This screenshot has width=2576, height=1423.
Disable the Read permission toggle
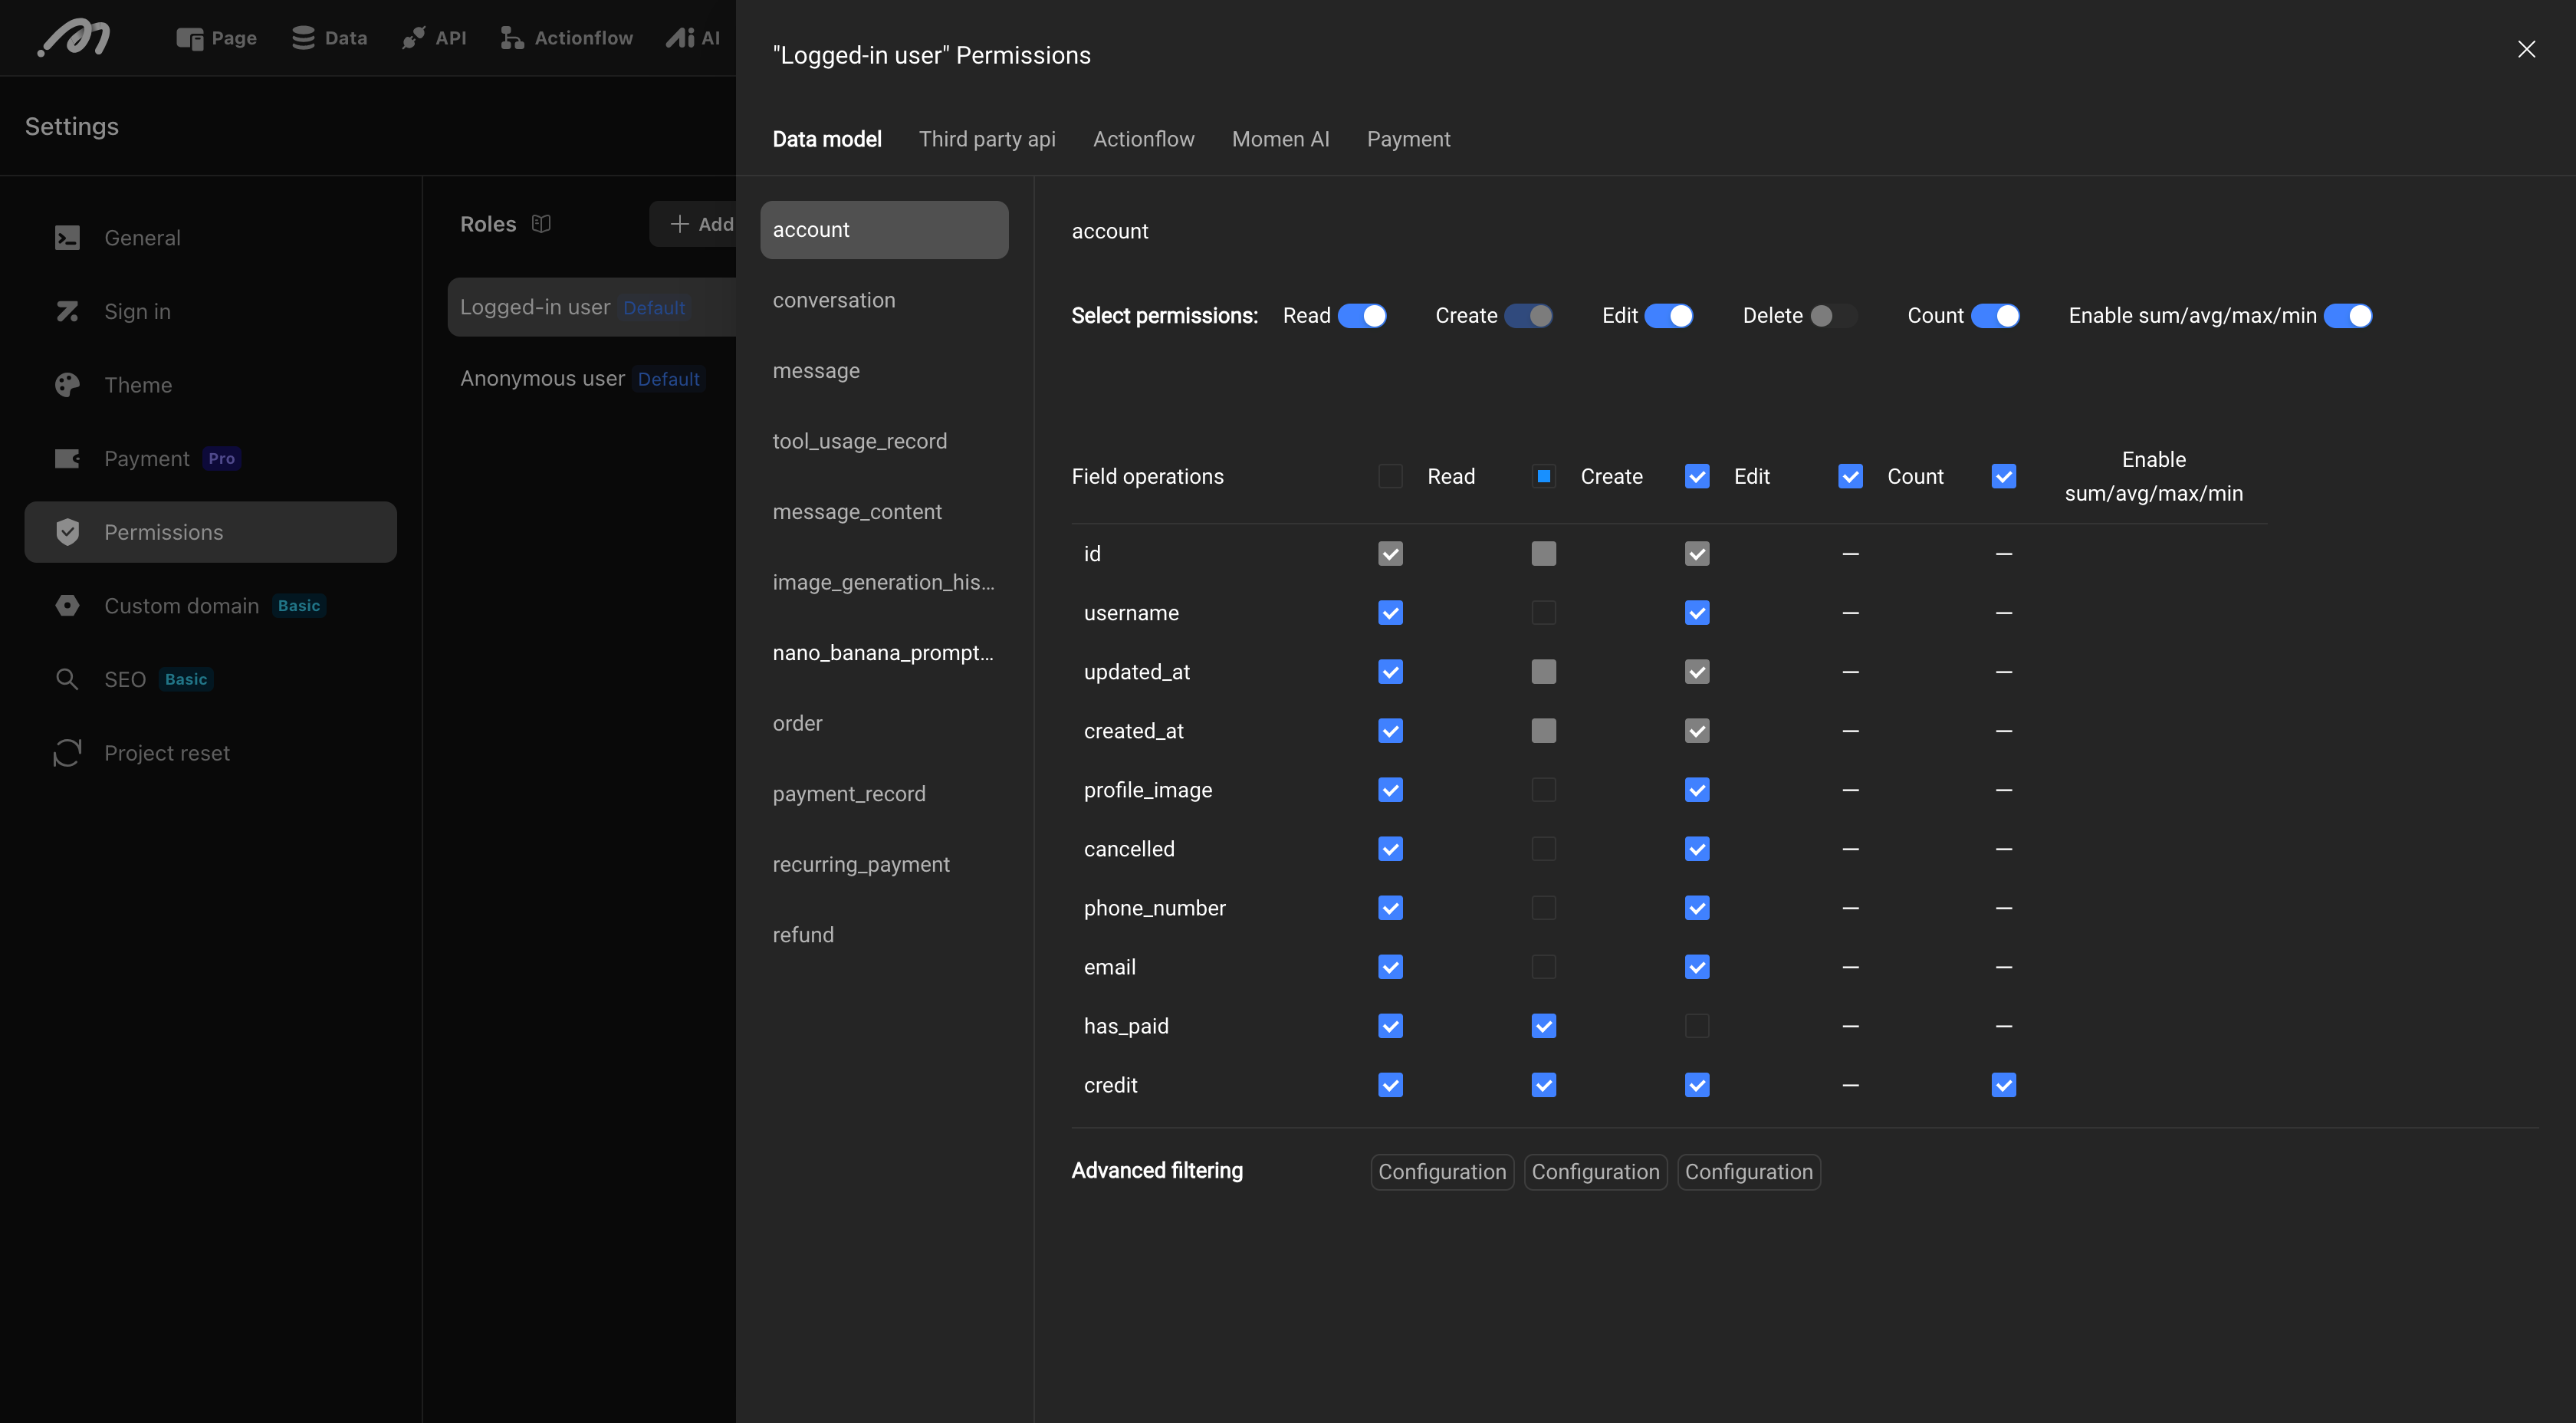1362,316
